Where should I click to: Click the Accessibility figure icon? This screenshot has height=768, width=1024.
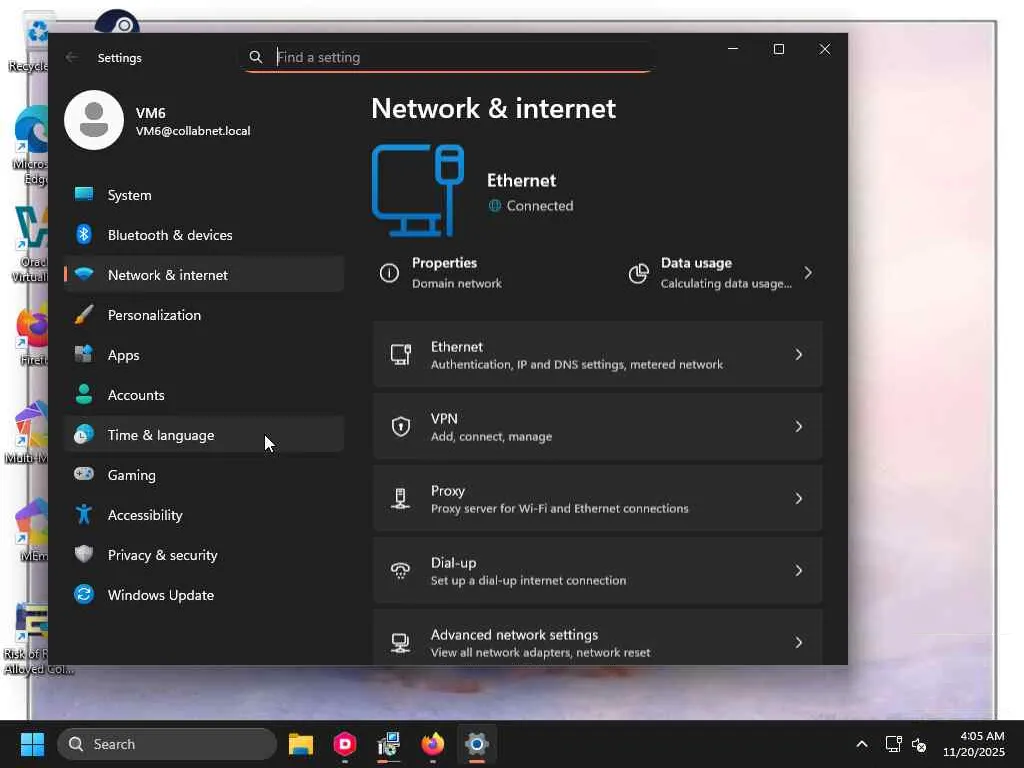click(84, 515)
